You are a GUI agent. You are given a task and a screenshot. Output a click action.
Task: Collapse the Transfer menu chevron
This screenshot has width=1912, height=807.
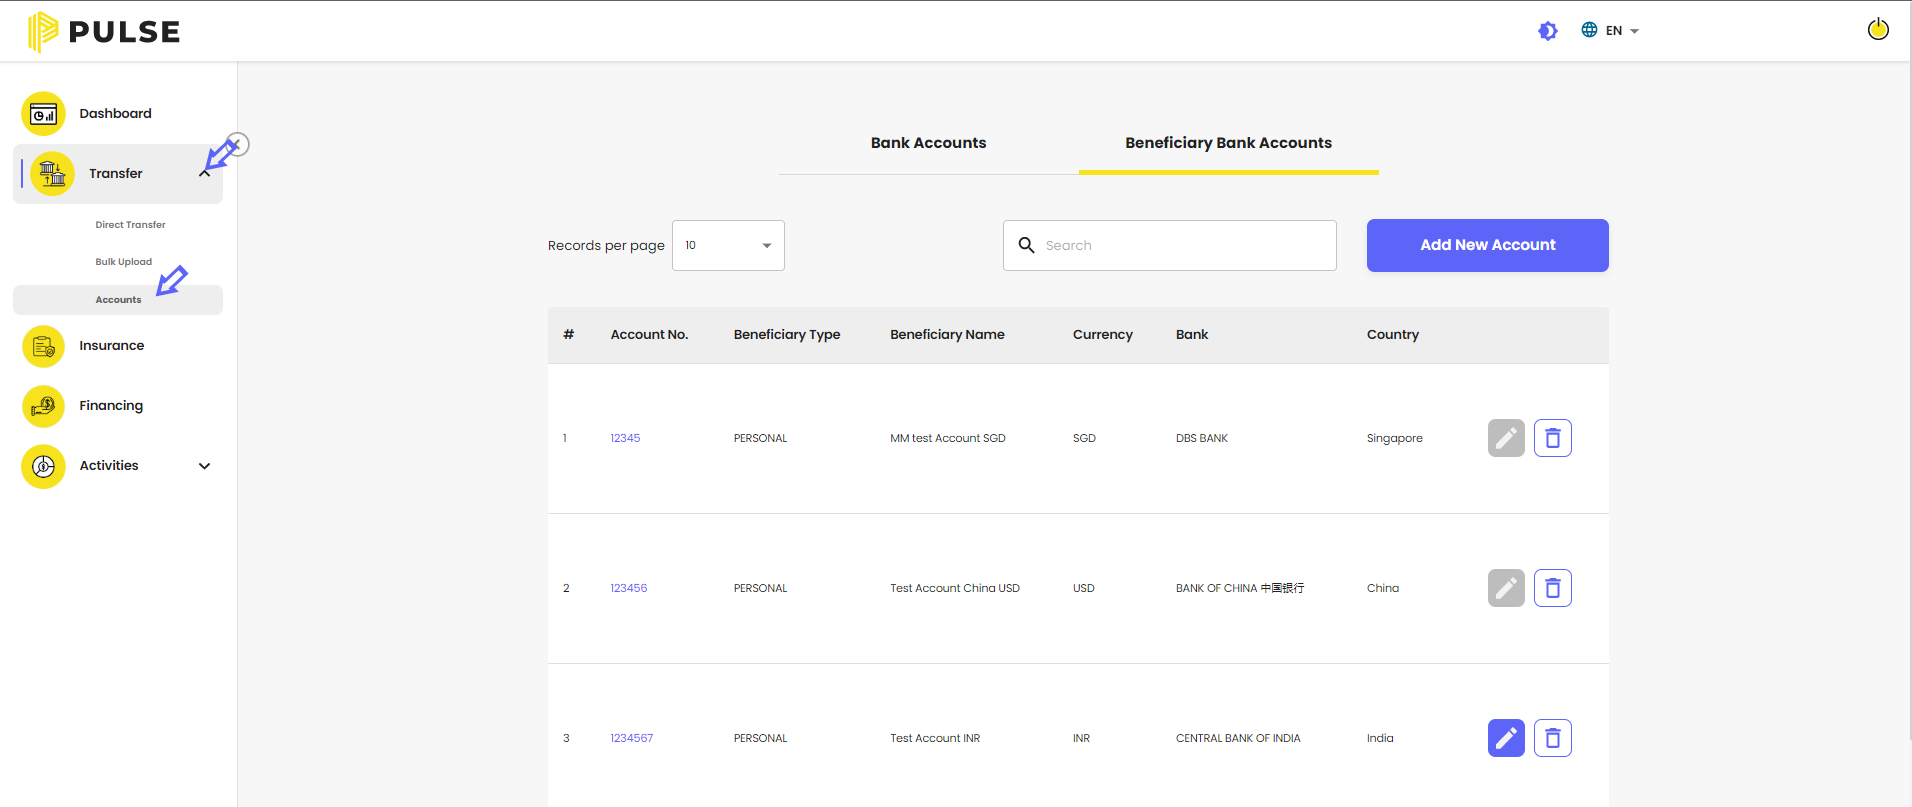coord(205,174)
